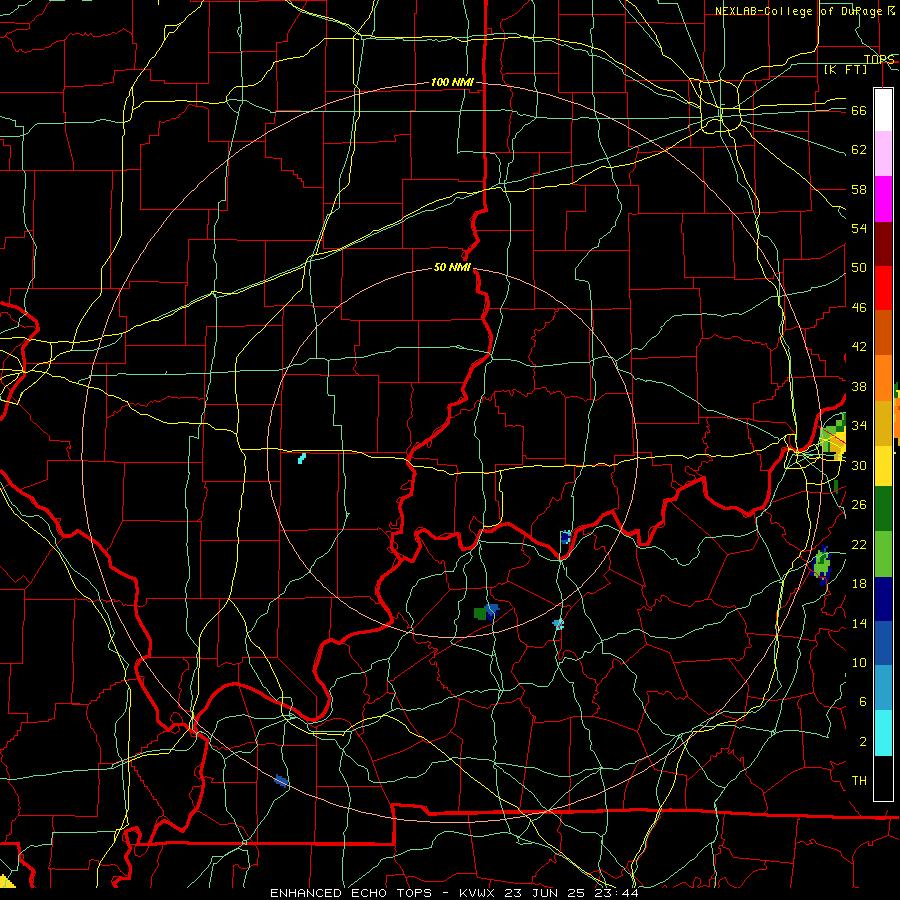This screenshot has width=900, height=900.
Task: Click the '30' legend value
Action: [x=859, y=465]
